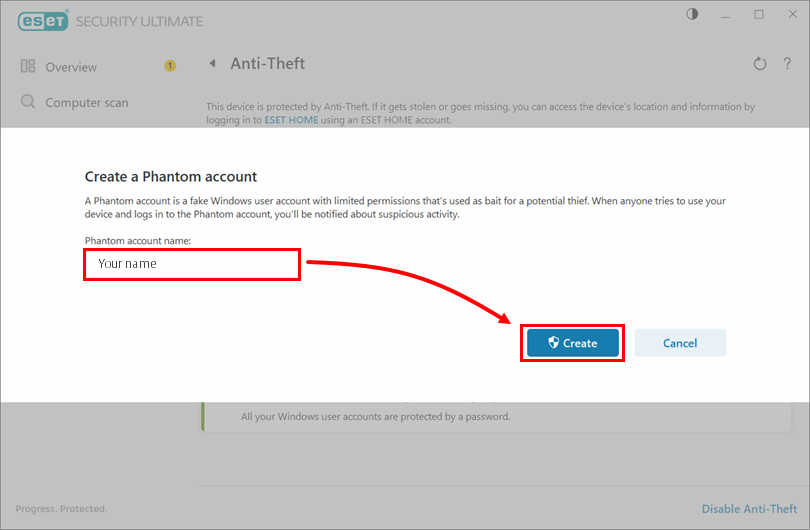Viewport: 810px width, 530px height.
Task: Click the refresh icon in Anti-Theft header
Action: (x=760, y=64)
